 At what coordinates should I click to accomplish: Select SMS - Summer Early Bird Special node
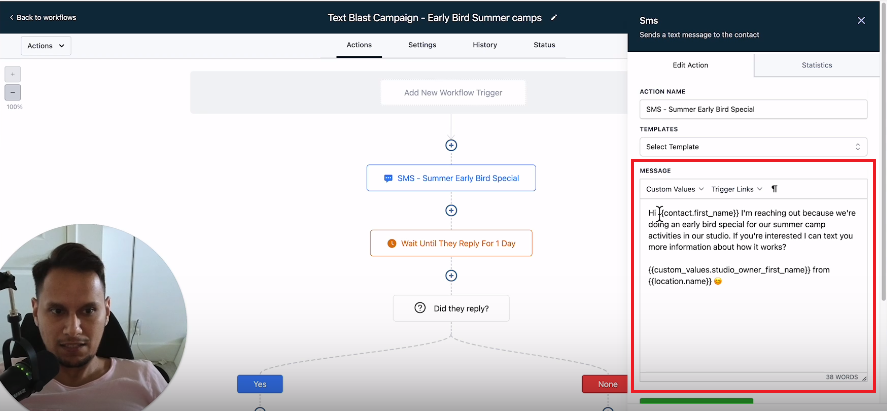pyautogui.click(x=451, y=178)
